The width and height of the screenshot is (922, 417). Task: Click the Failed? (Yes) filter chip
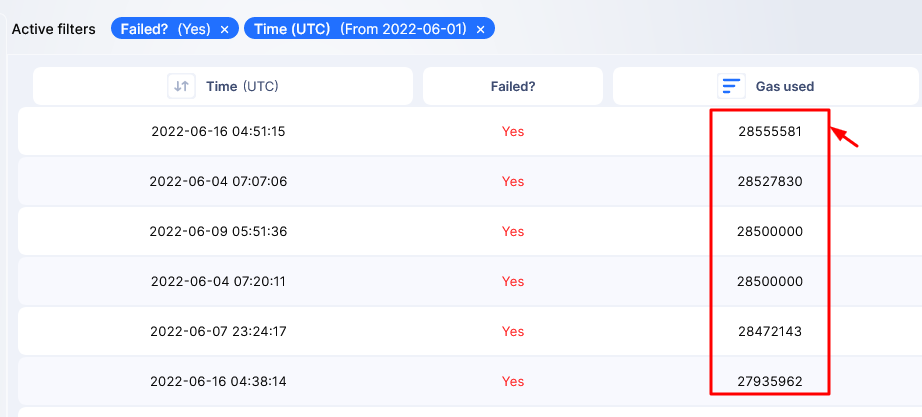pos(175,29)
